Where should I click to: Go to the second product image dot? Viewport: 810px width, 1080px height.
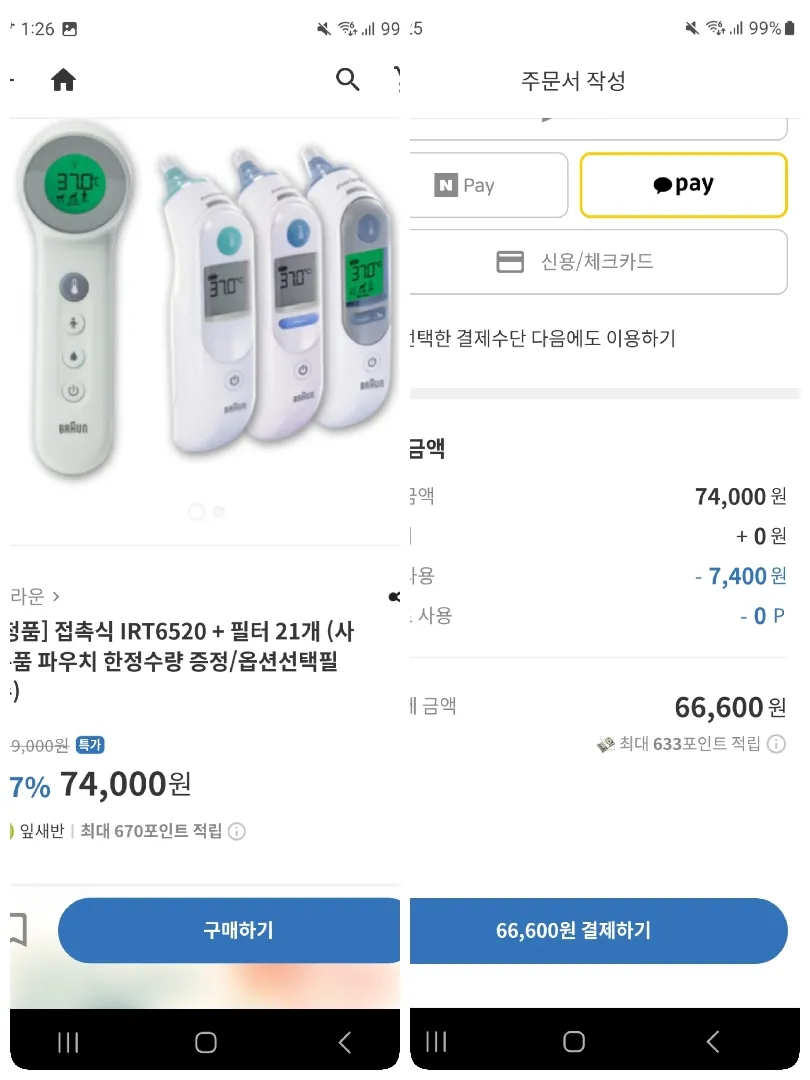(x=219, y=512)
